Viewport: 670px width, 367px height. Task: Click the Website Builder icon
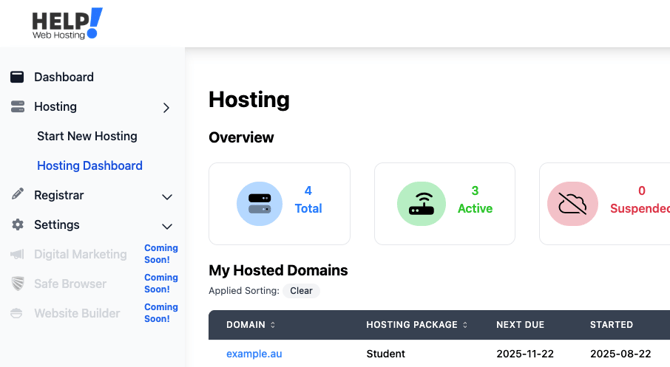(x=16, y=313)
